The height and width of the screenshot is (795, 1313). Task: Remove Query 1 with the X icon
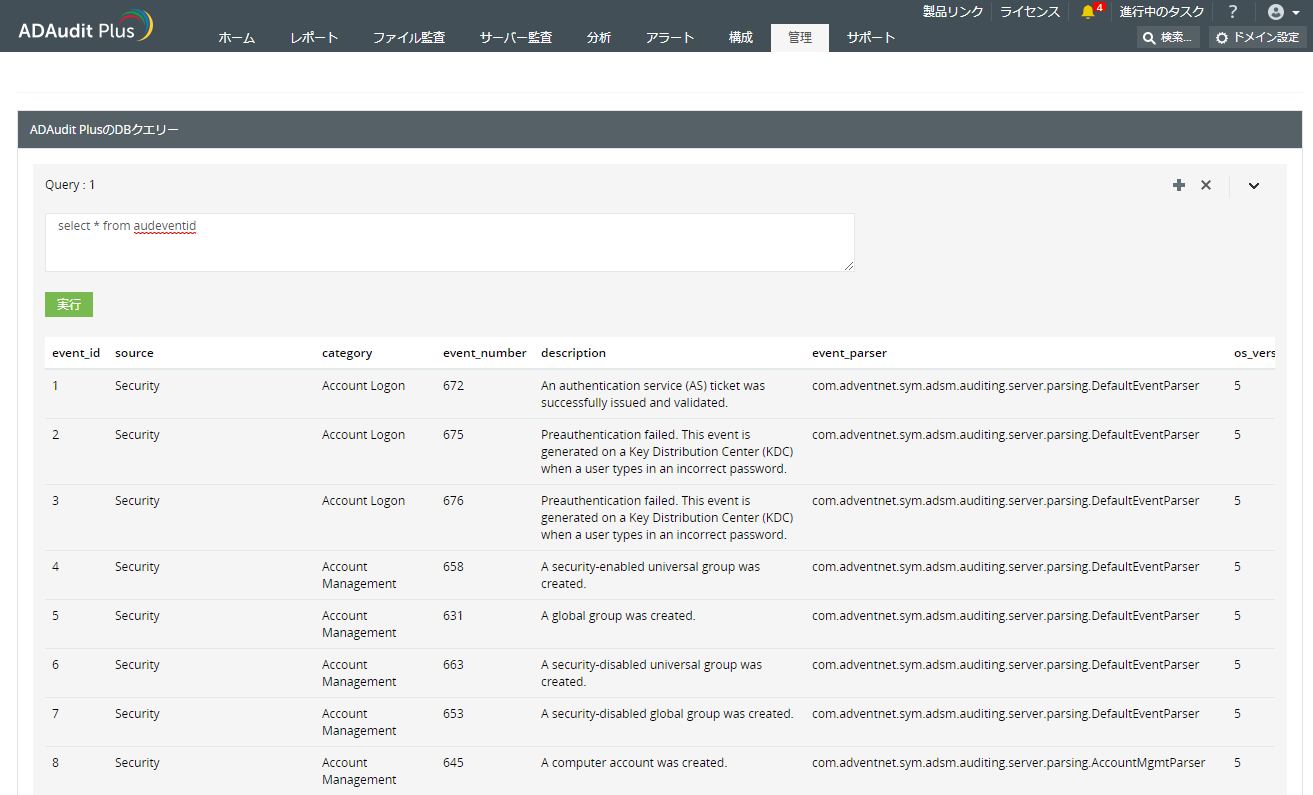[x=1206, y=185]
